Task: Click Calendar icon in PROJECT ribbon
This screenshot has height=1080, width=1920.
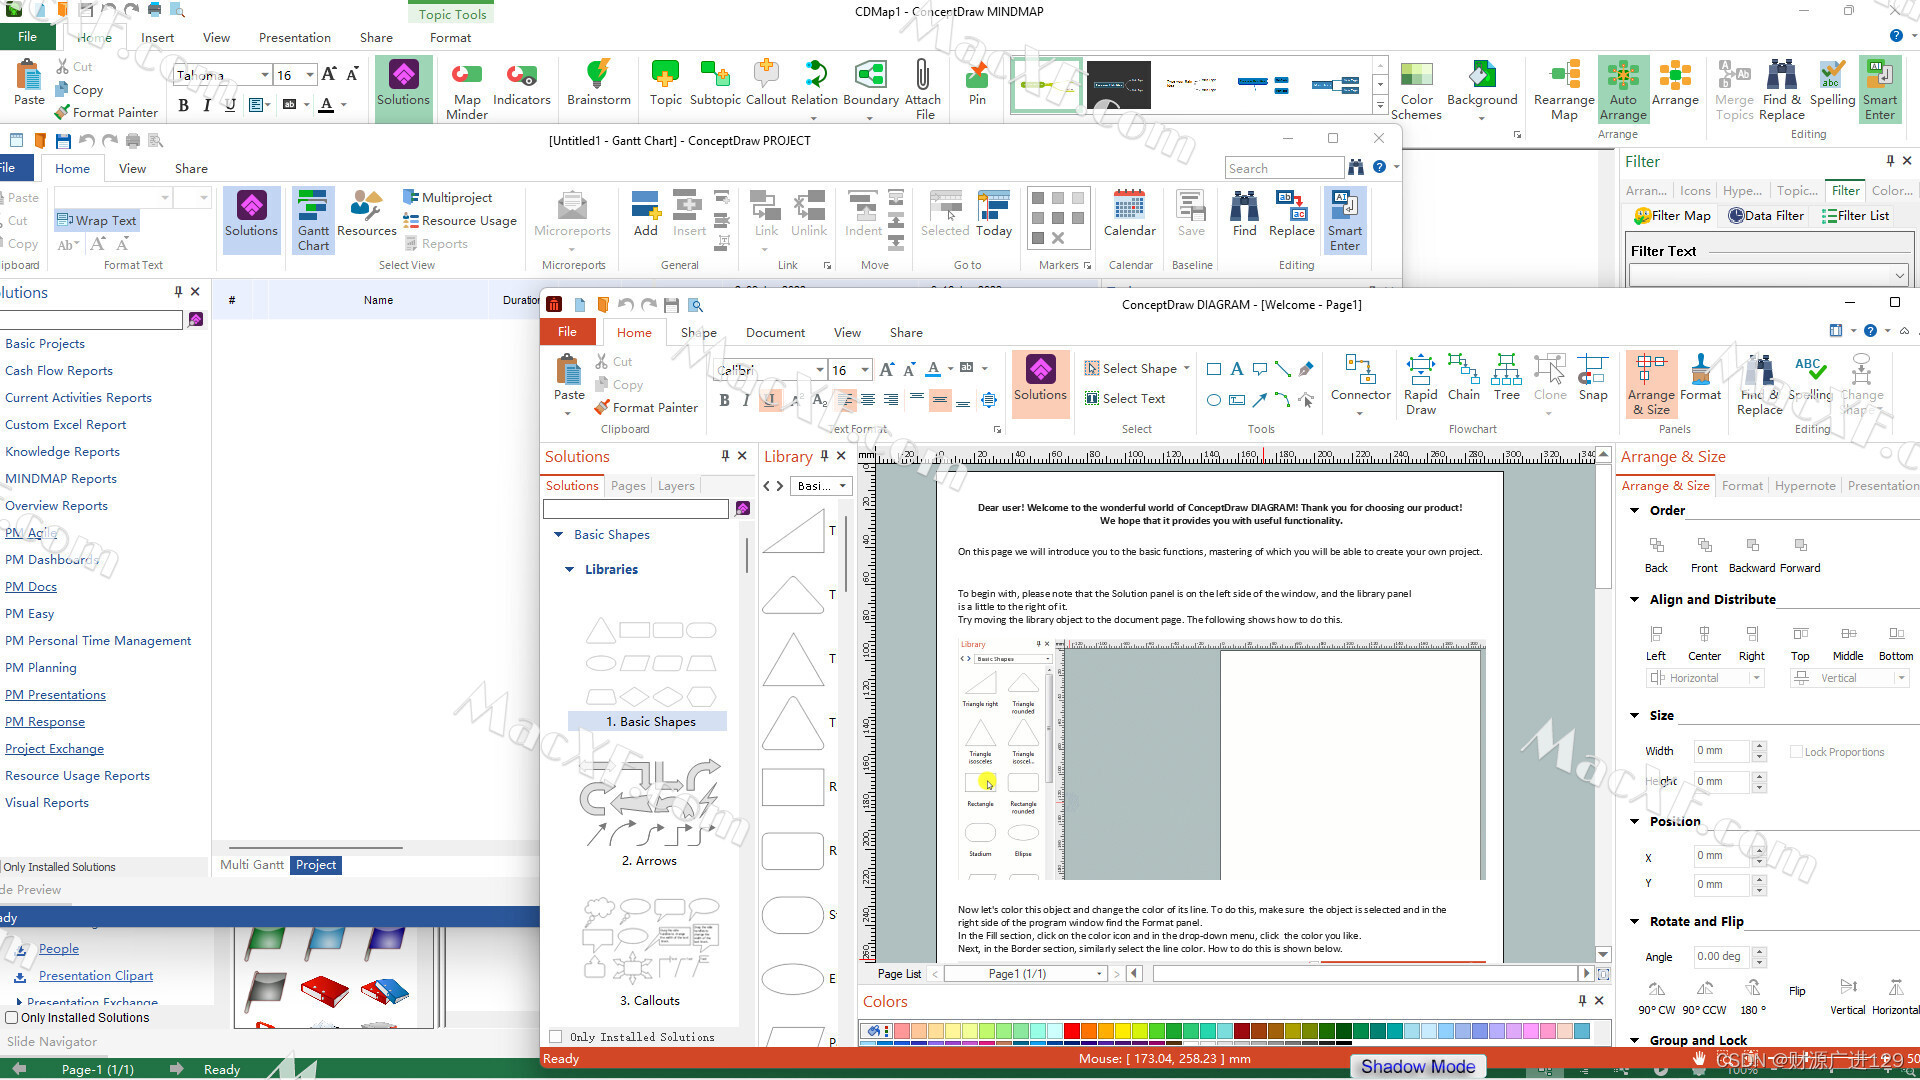Action: (x=1129, y=214)
